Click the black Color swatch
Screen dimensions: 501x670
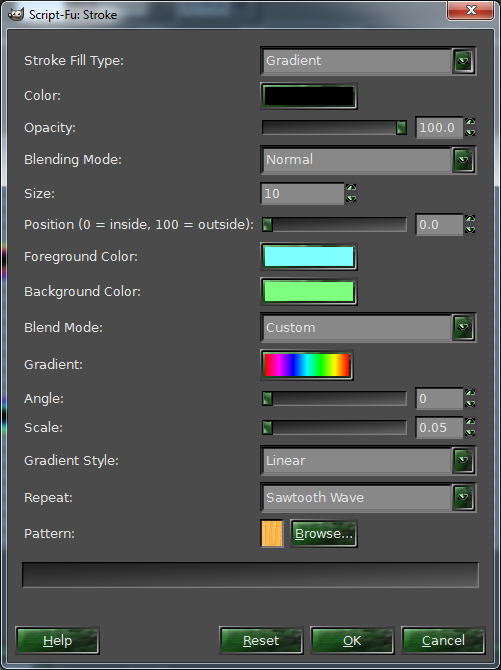(x=309, y=96)
